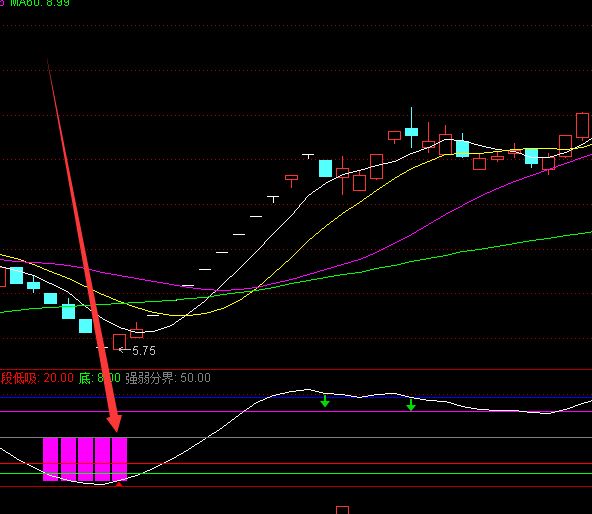Viewport: 592px width, 514px height.
Task: Select the large cyan candle mid-rally
Action: (x=325, y=168)
